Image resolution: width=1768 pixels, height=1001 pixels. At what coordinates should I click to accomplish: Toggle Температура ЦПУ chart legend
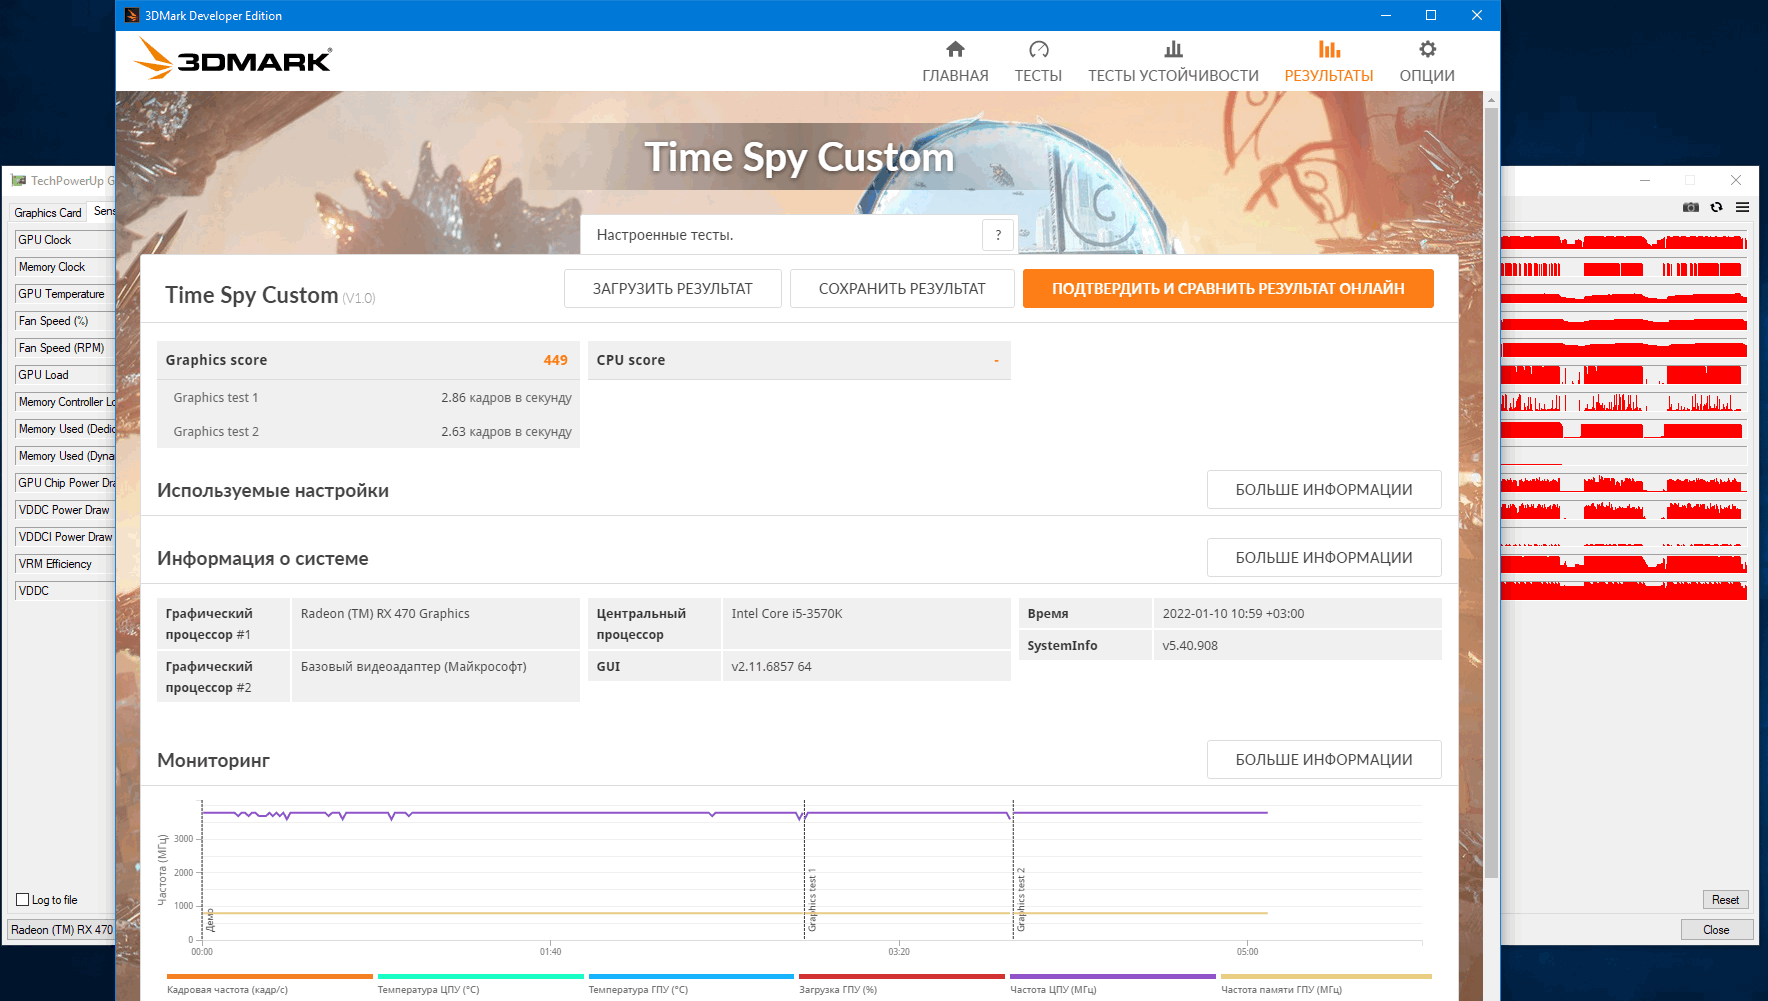click(x=480, y=984)
